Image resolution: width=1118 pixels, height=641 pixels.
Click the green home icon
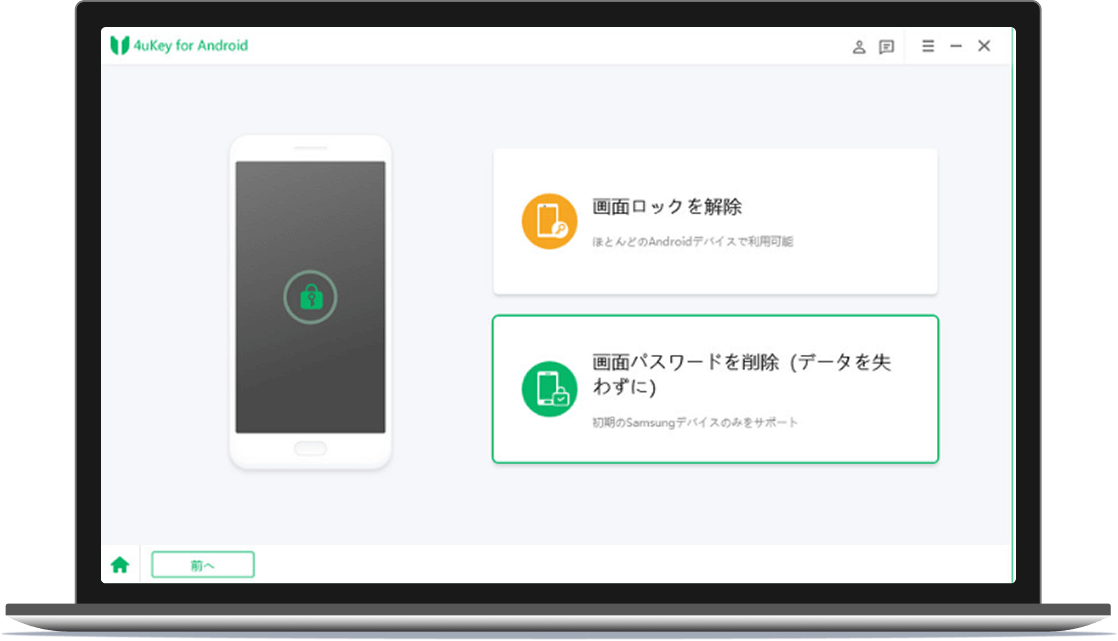click(x=119, y=564)
